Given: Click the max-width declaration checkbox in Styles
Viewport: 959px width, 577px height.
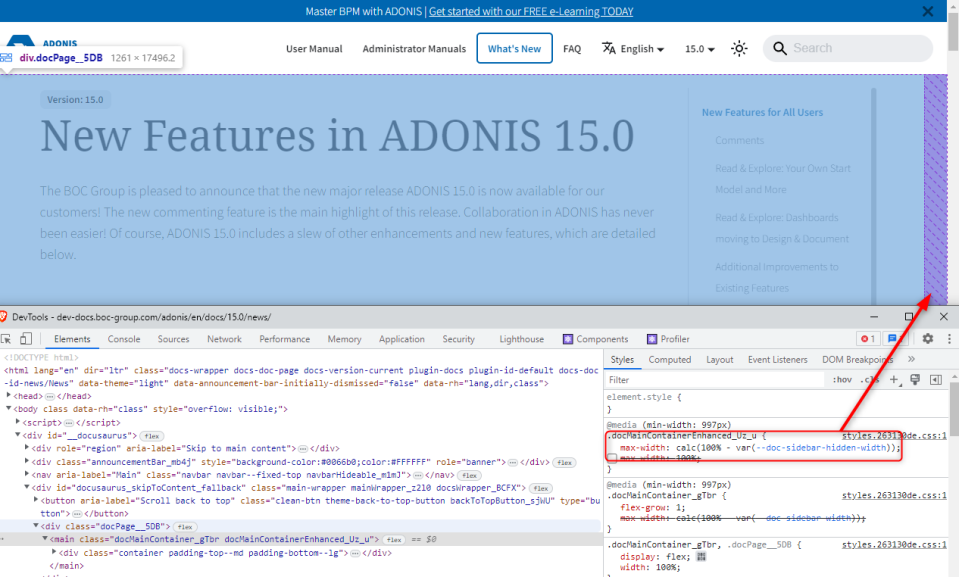Looking at the screenshot, I should [x=611, y=459].
